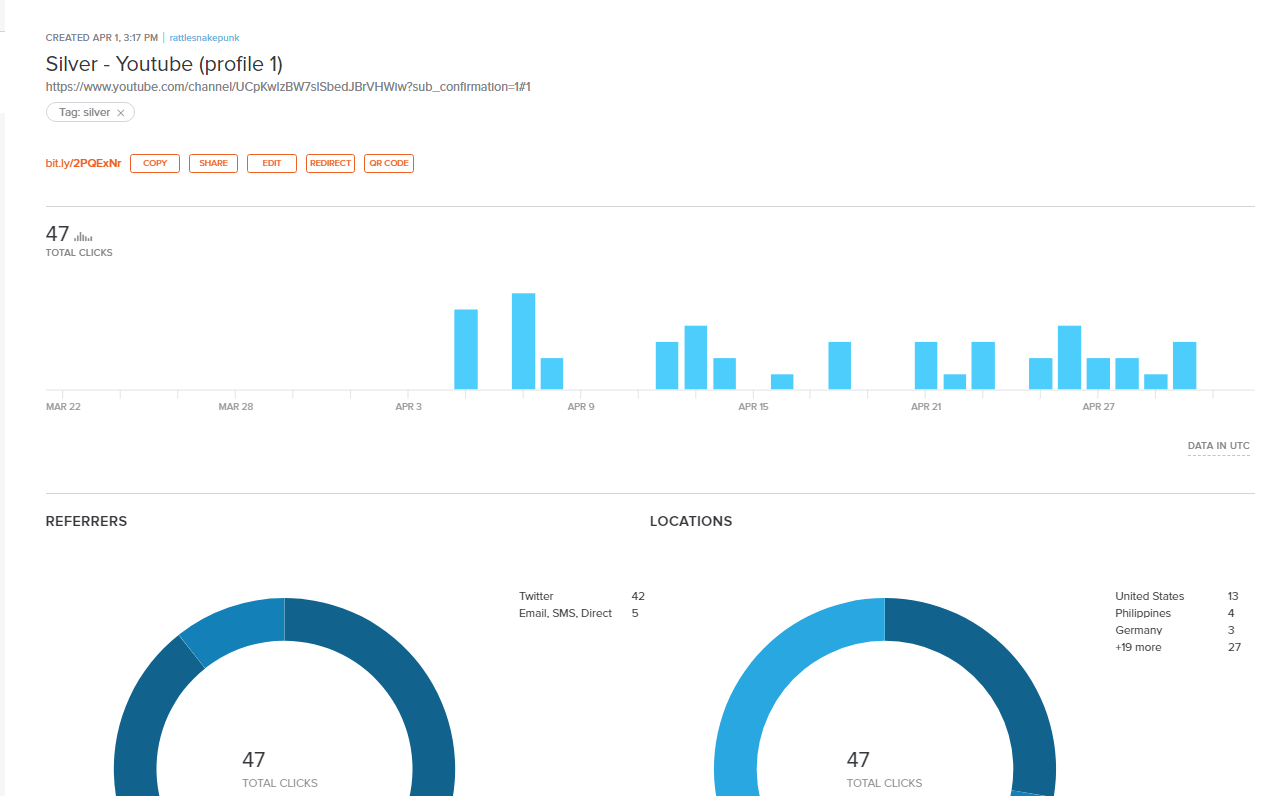The image size is (1272, 796).
Task: Click '47 TOTAL CLICKS' inside locations donut
Action: click(884, 769)
